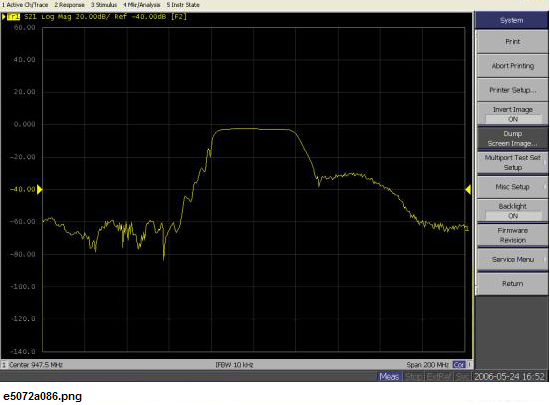Click Dump Screen Image softkey
The image size is (550, 405).
[512, 138]
